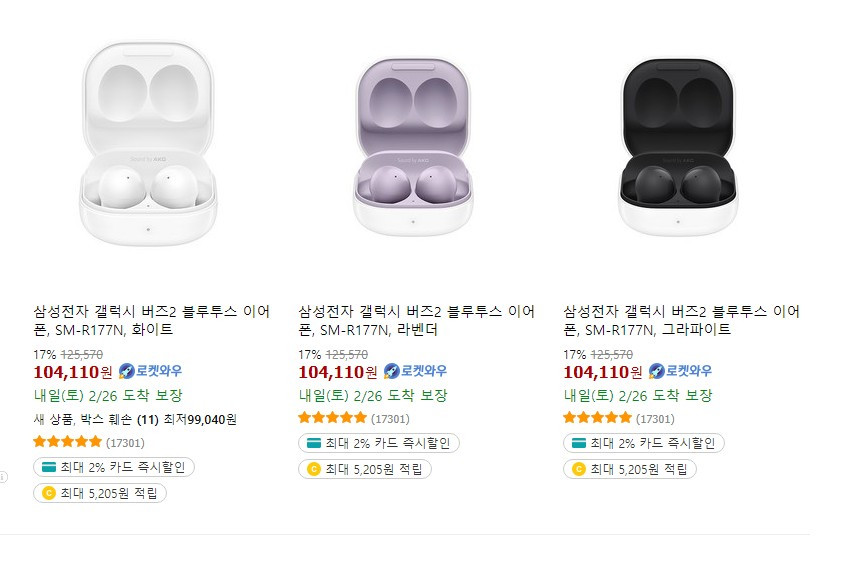The height and width of the screenshot is (562, 850).
Task: Click the coin icon on the graphite item's reward badge
Action: 579,469
